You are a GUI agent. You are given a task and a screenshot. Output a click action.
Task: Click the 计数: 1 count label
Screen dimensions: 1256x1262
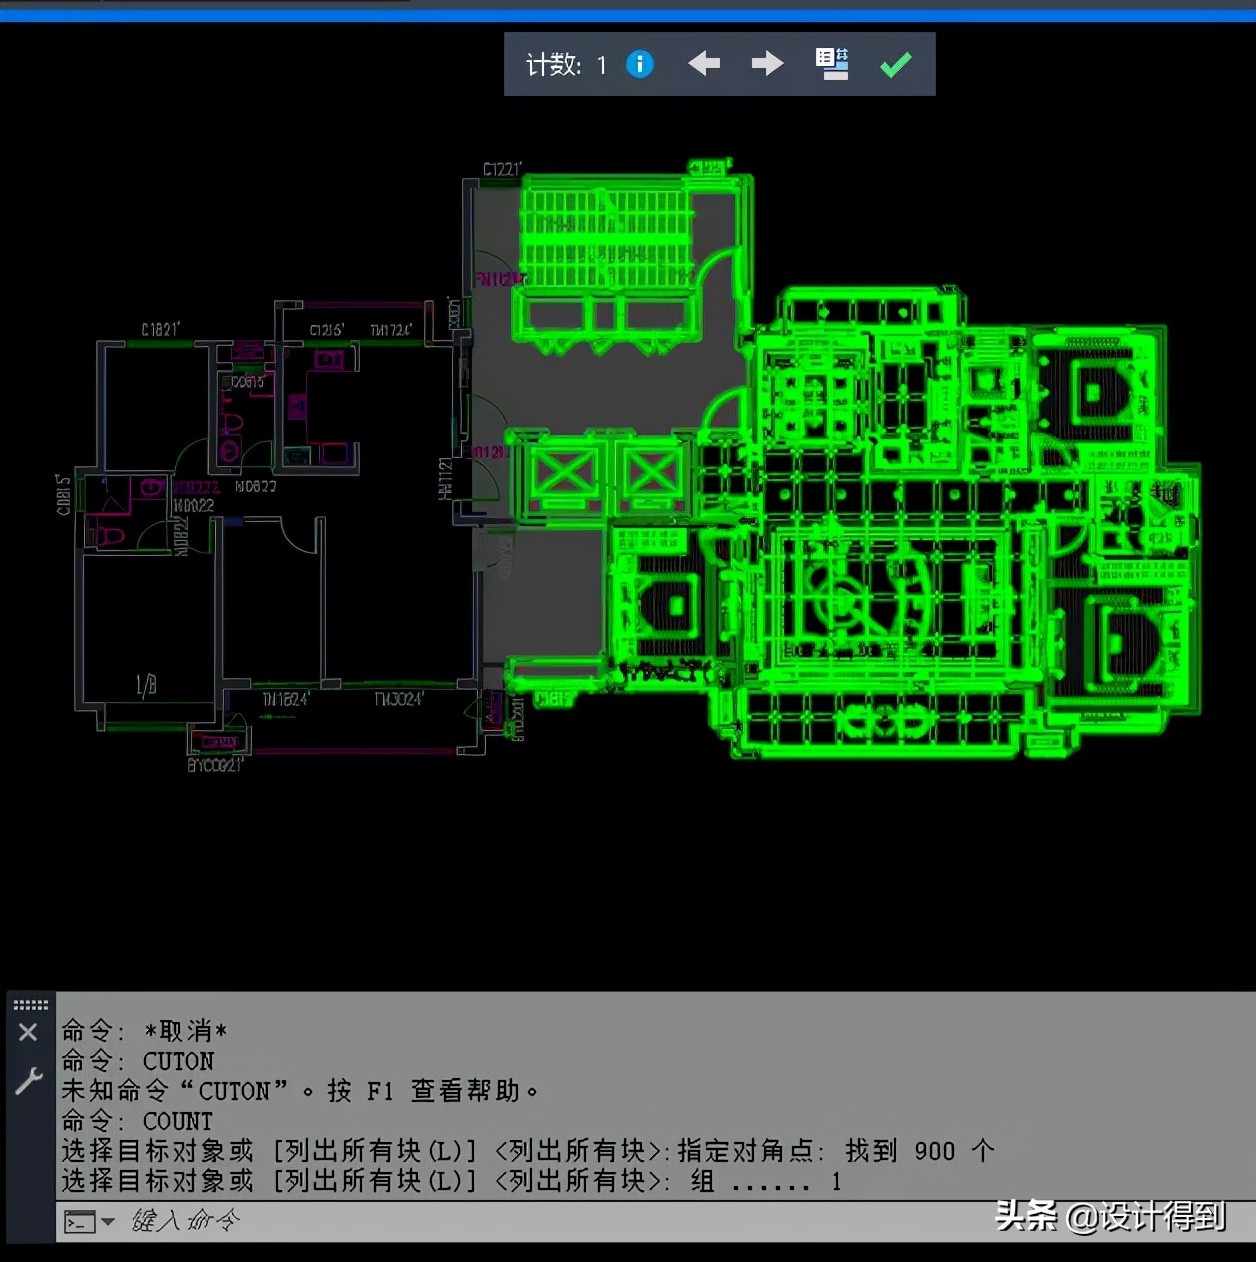coord(566,65)
